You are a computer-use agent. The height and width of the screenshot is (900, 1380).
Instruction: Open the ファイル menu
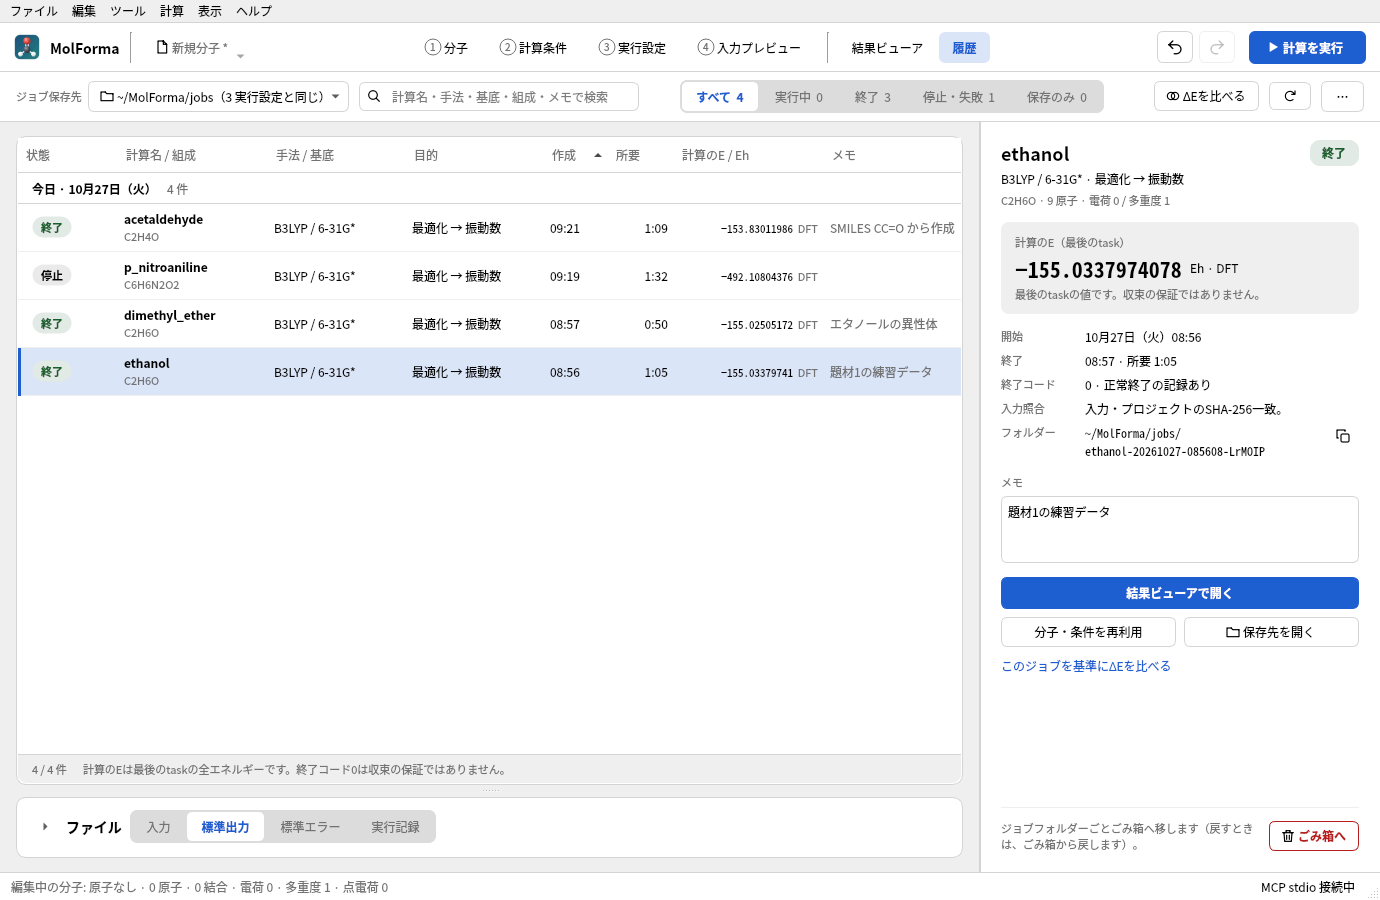(x=34, y=11)
